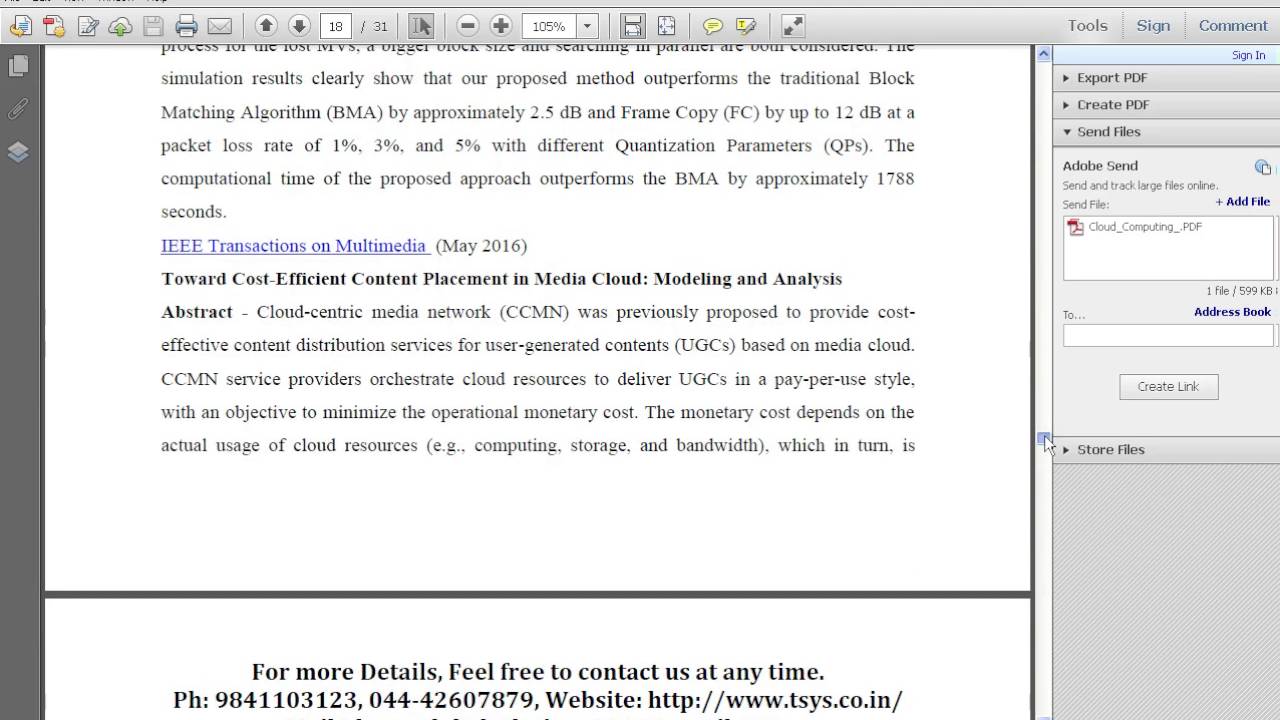Screen dimensions: 1280x720
Task: Open the zoom level dropdown arrow
Action: (x=588, y=26)
